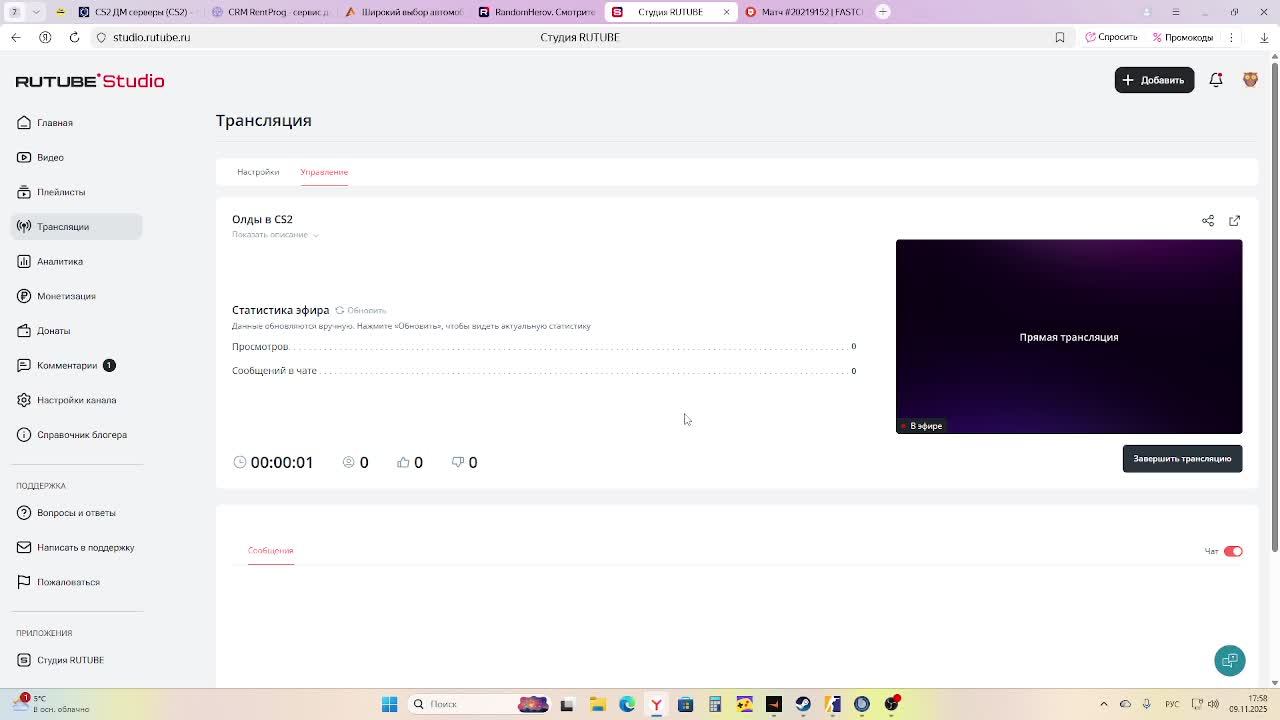The width and height of the screenshot is (1280, 720).
Task: Click the stream timer clock icon
Action: coord(239,462)
